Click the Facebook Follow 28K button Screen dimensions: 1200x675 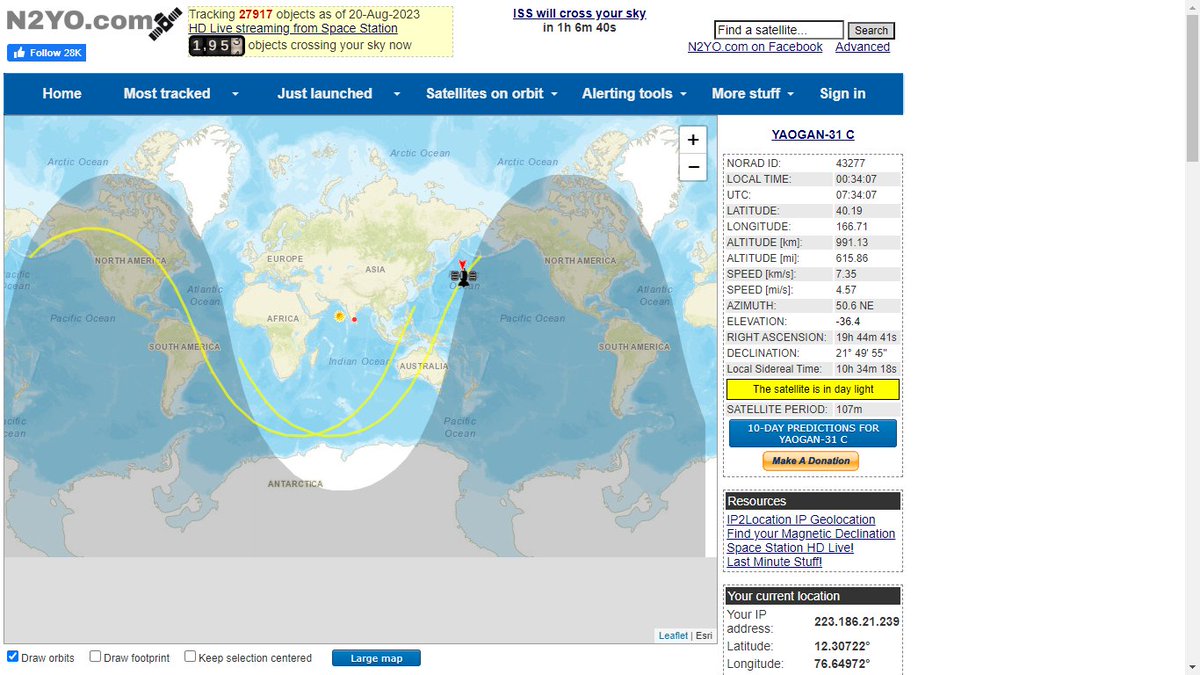tap(46, 53)
